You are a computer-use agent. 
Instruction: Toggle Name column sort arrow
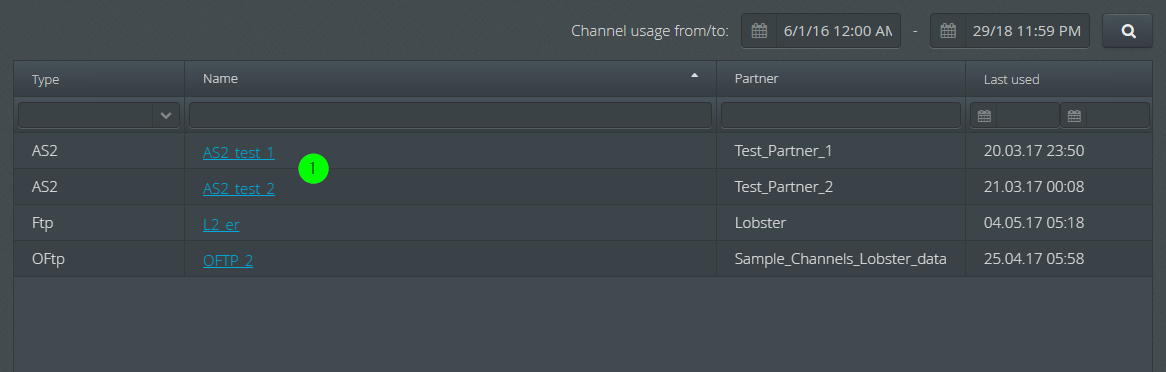click(695, 75)
